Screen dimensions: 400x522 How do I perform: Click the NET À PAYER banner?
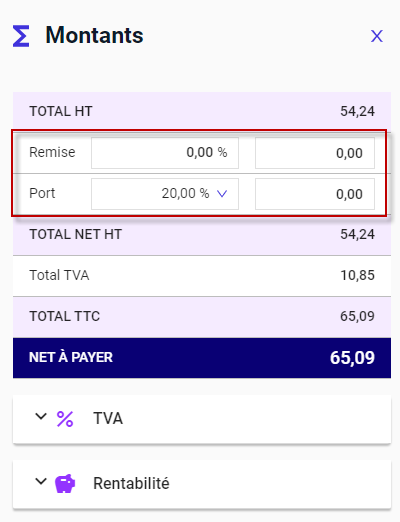tap(202, 358)
